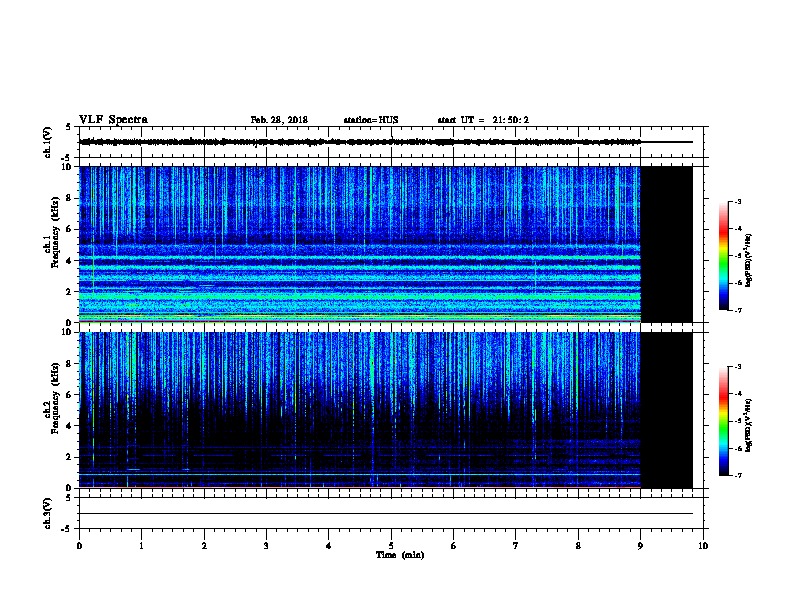Click time axis tick label "3"

coord(266,546)
